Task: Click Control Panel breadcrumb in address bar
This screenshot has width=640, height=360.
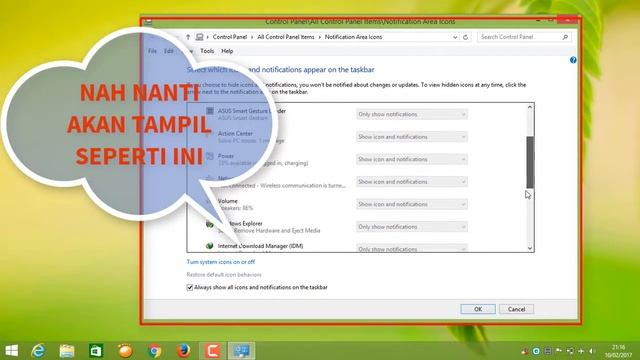Action: (230, 37)
